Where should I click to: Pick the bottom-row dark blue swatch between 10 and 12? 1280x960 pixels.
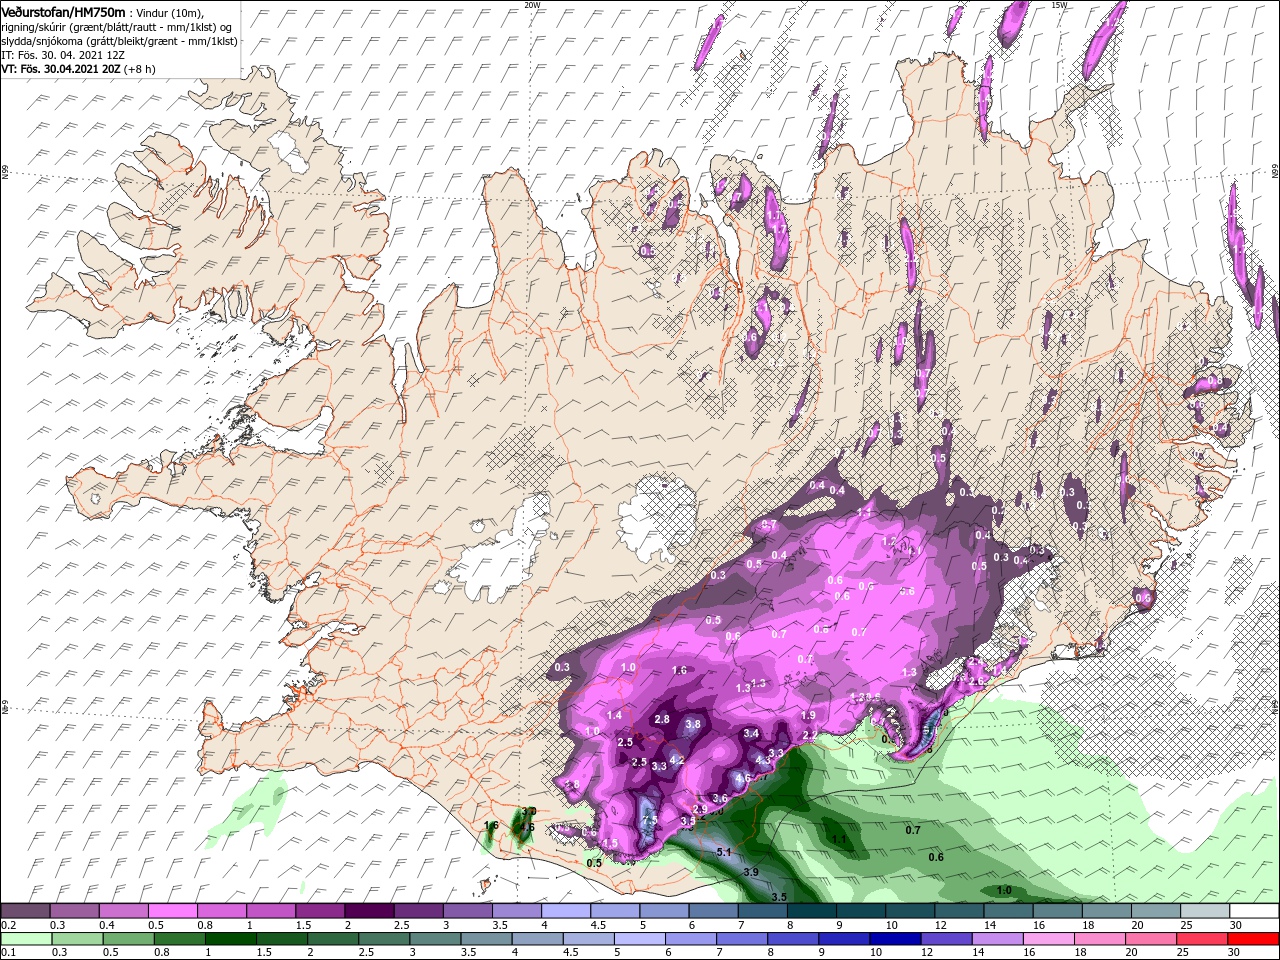tap(895, 939)
